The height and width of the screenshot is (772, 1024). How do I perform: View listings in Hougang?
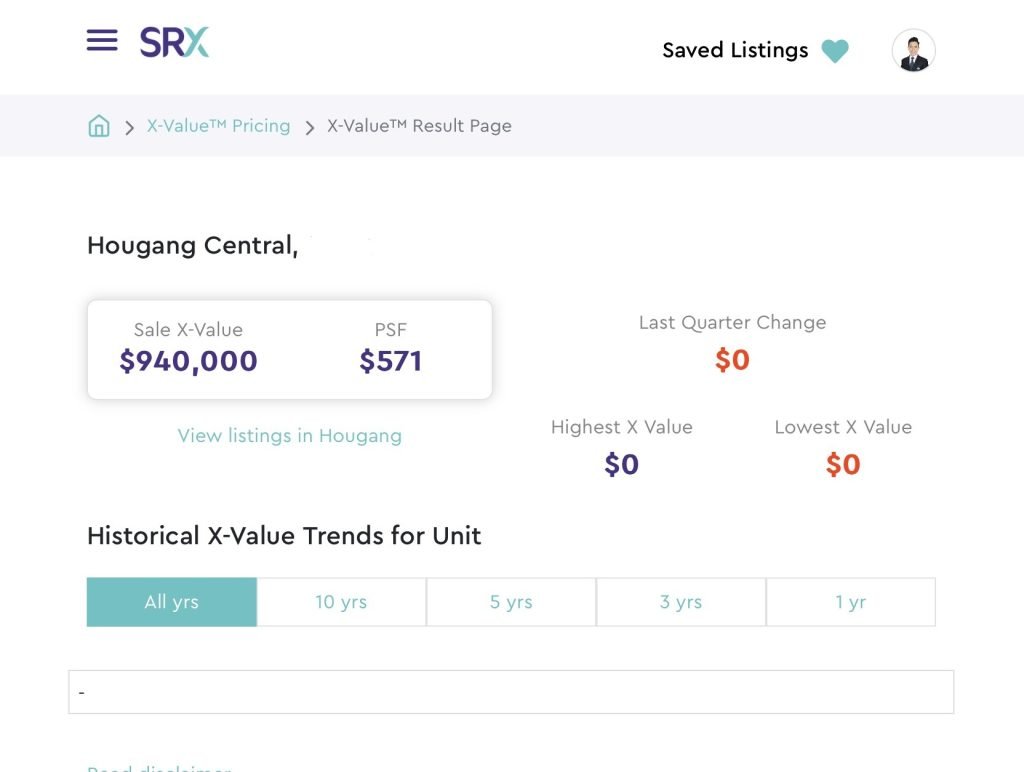click(289, 436)
